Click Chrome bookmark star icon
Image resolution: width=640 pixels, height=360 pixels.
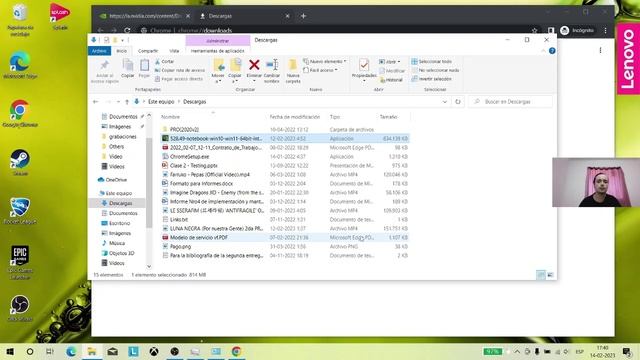click(534, 30)
